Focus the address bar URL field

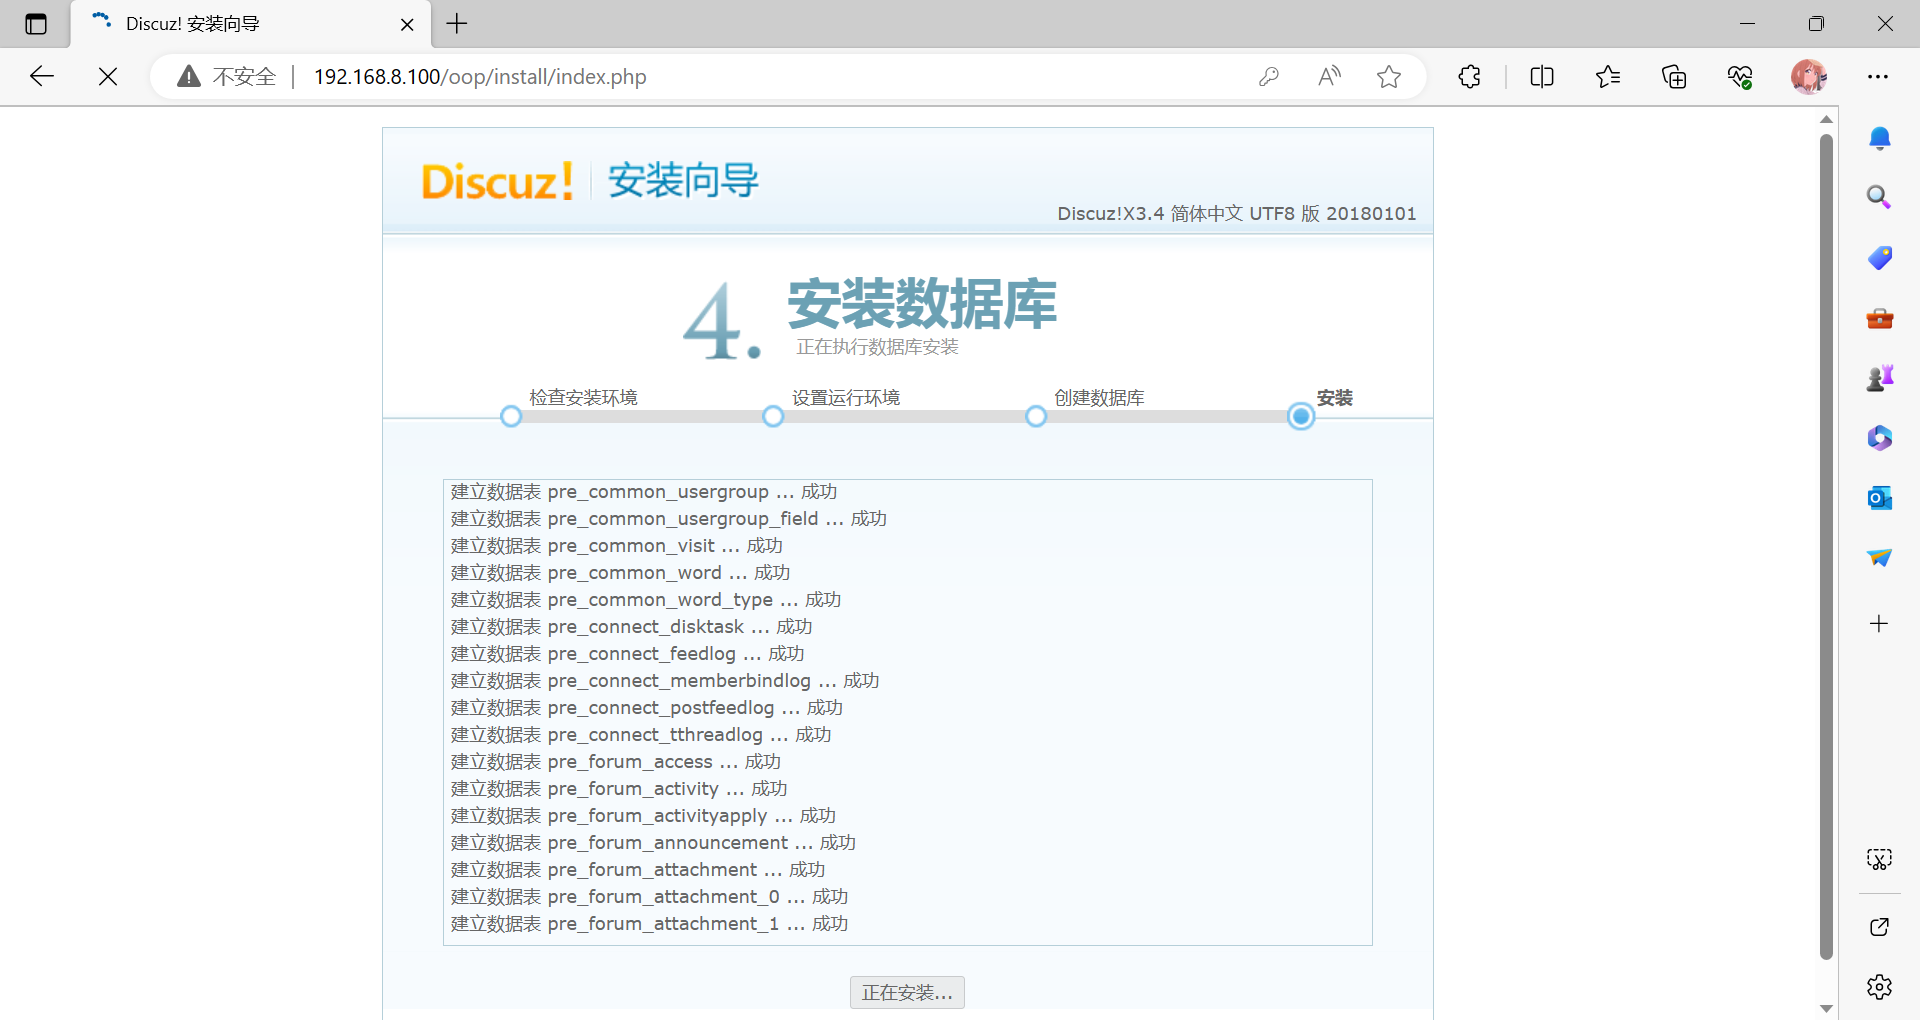pos(480,77)
